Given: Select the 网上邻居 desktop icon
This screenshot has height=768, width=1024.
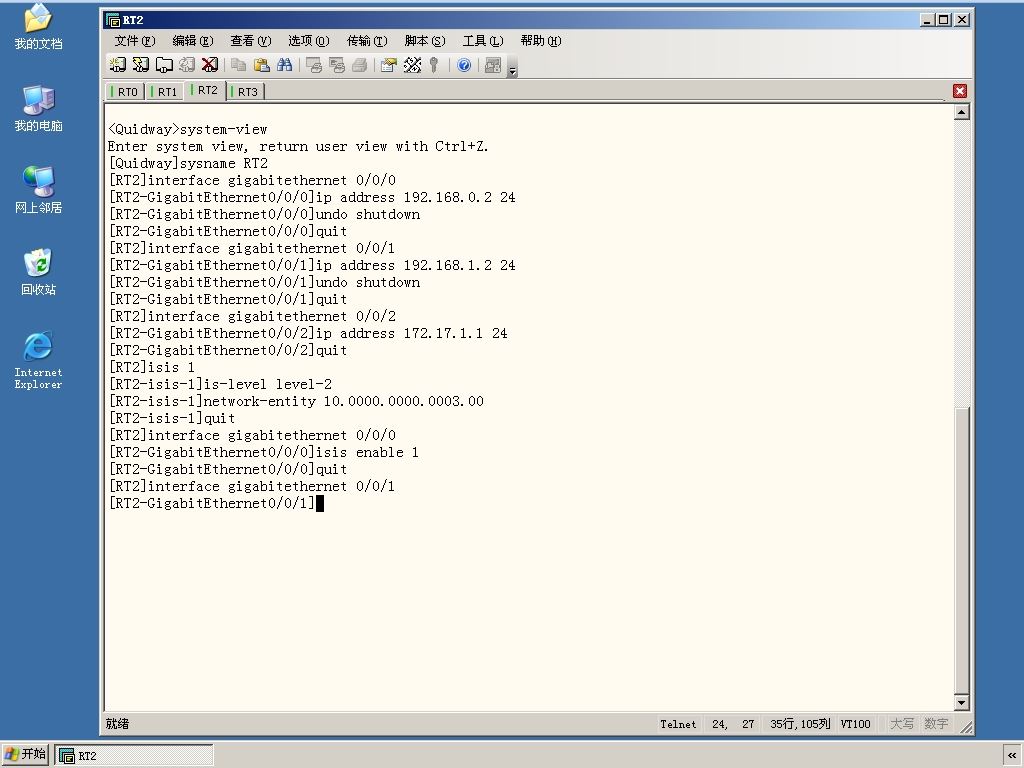Looking at the screenshot, I should pyautogui.click(x=38, y=190).
